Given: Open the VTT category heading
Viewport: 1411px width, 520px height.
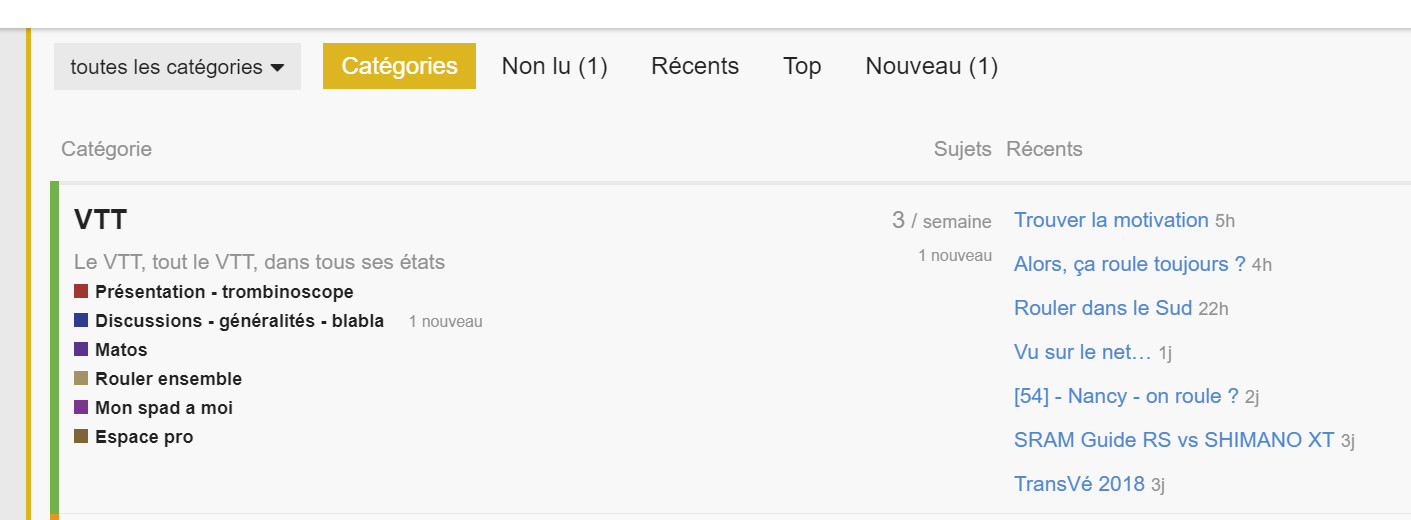Looking at the screenshot, I should click(x=100, y=220).
